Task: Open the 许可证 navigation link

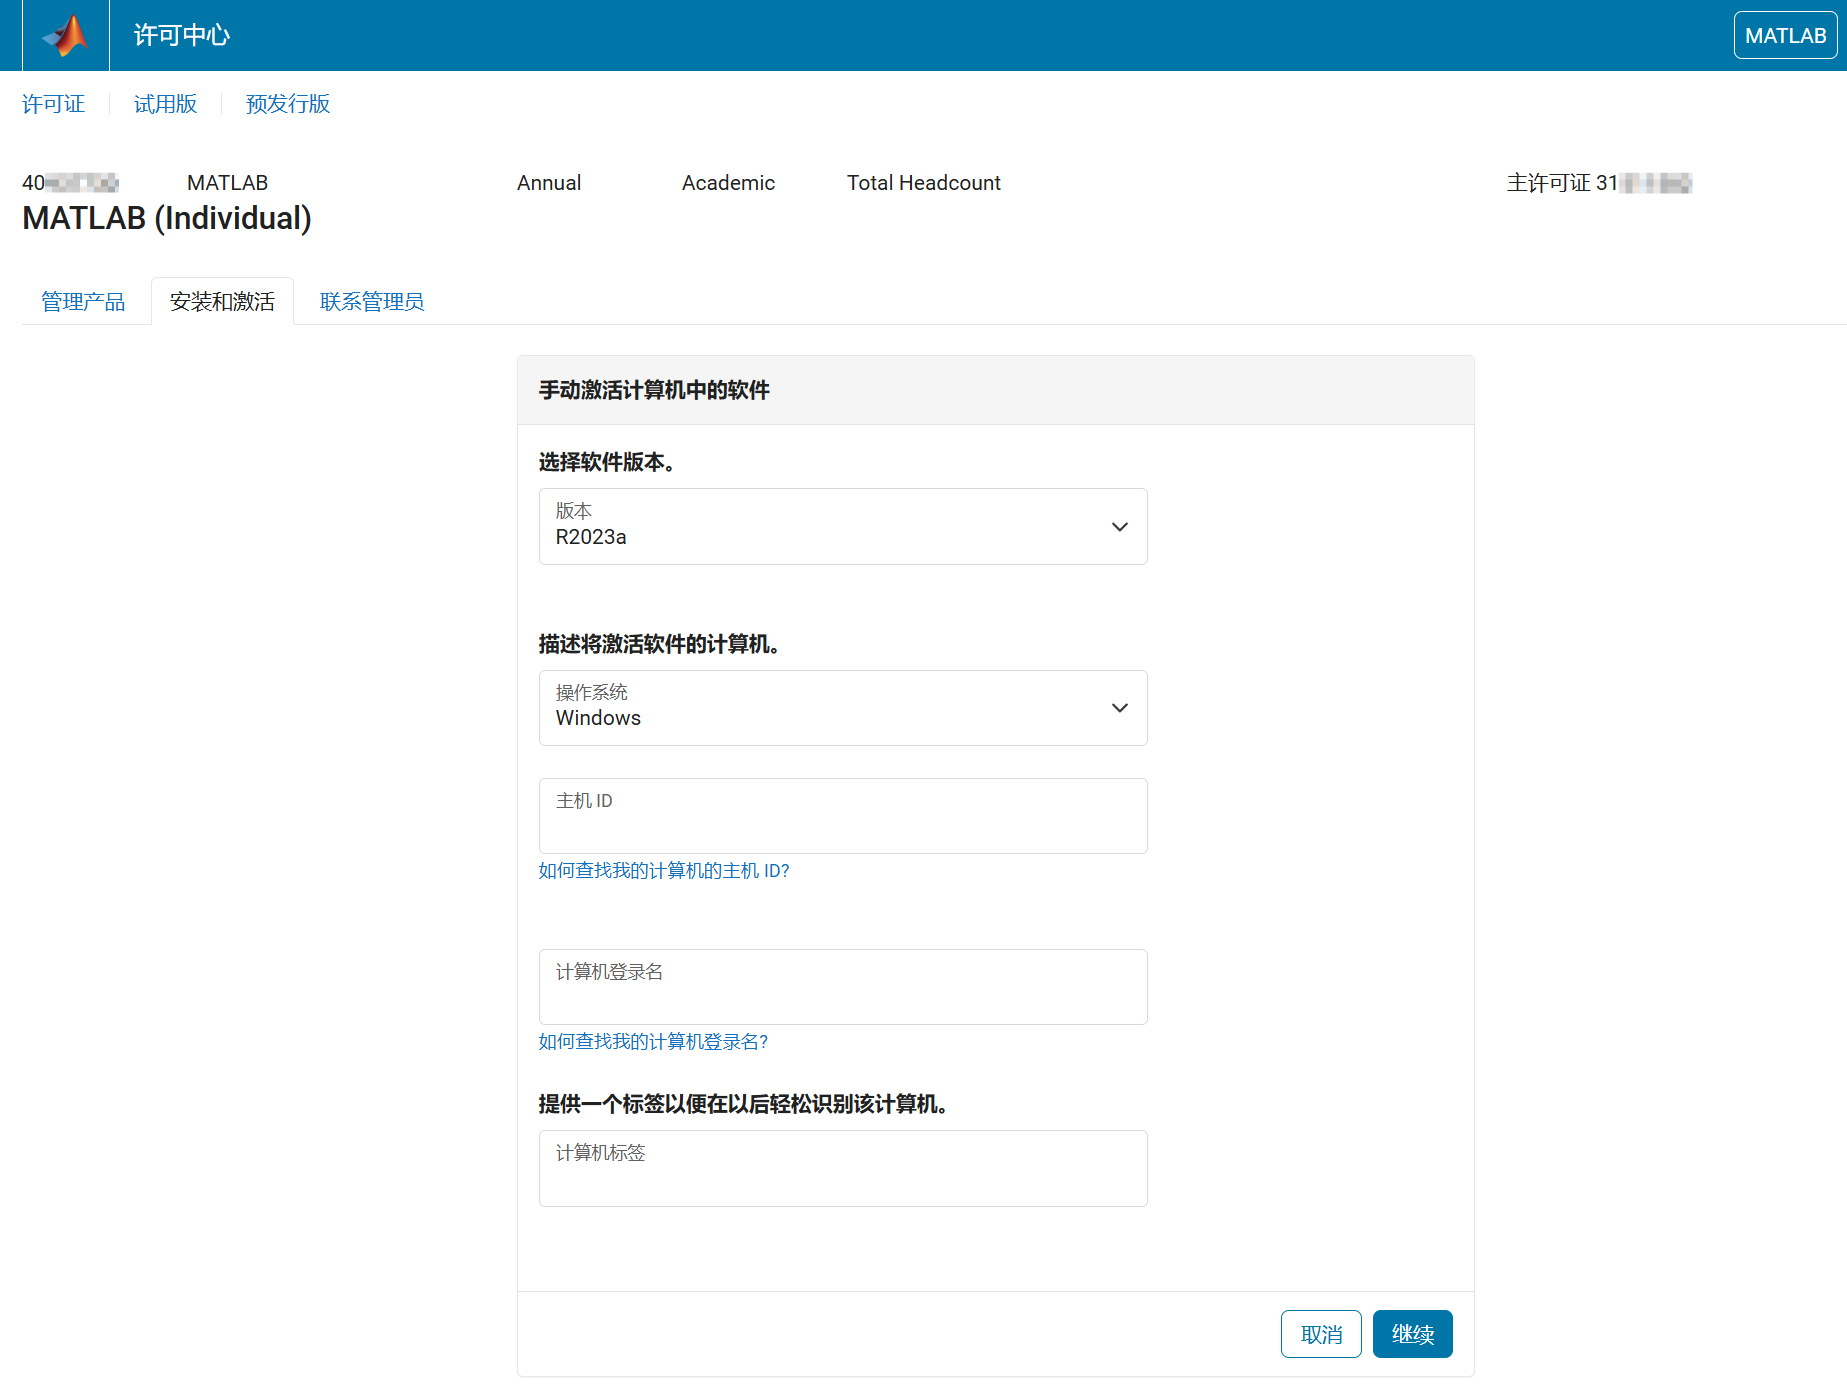Action: tap(54, 104)
